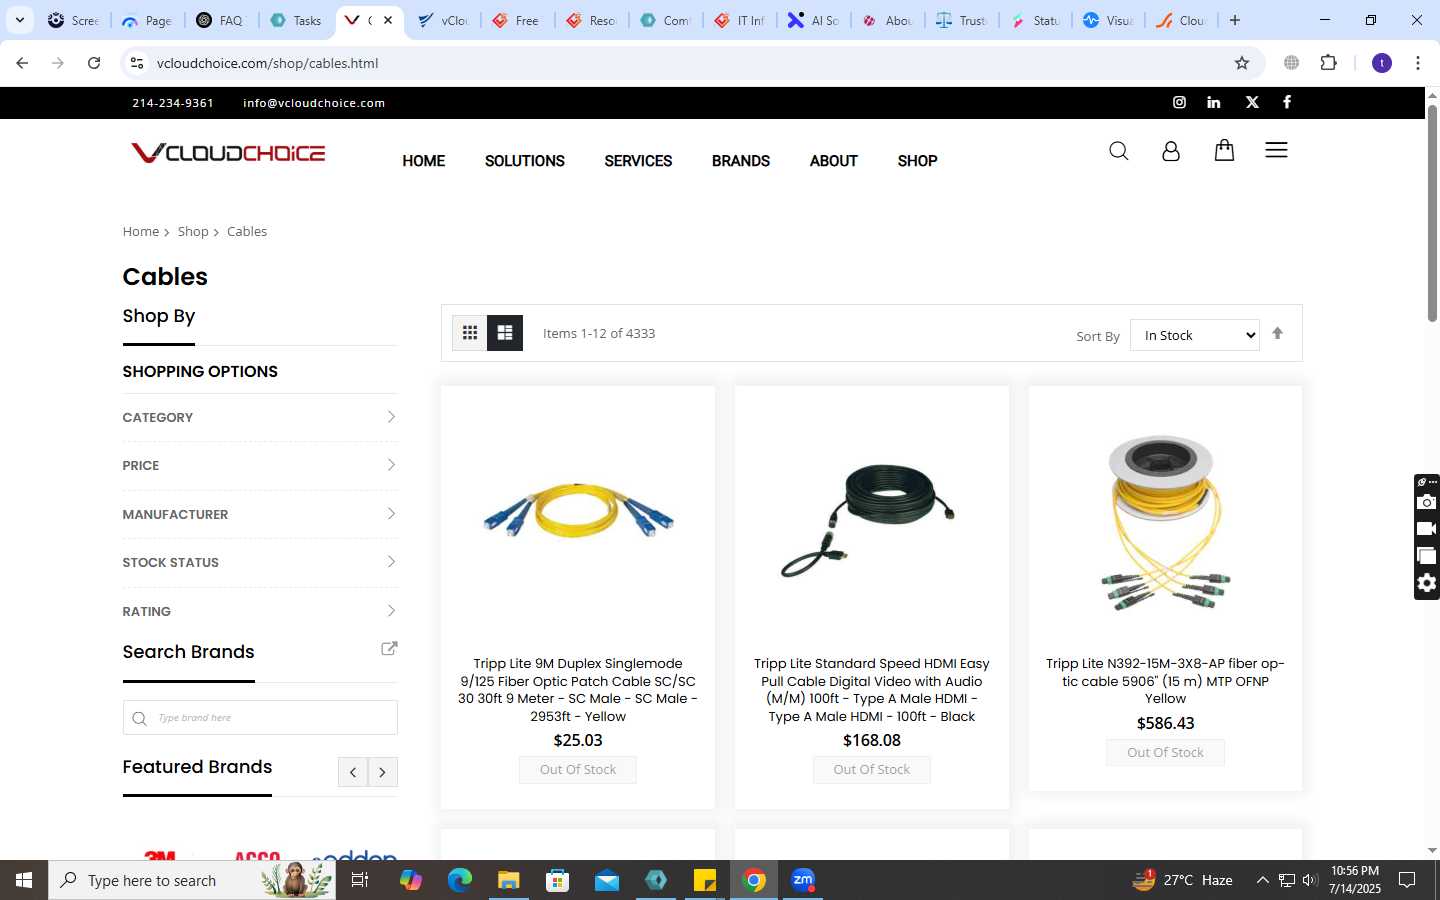Click the video record icon on side widget

click(x=1427, y=528)
